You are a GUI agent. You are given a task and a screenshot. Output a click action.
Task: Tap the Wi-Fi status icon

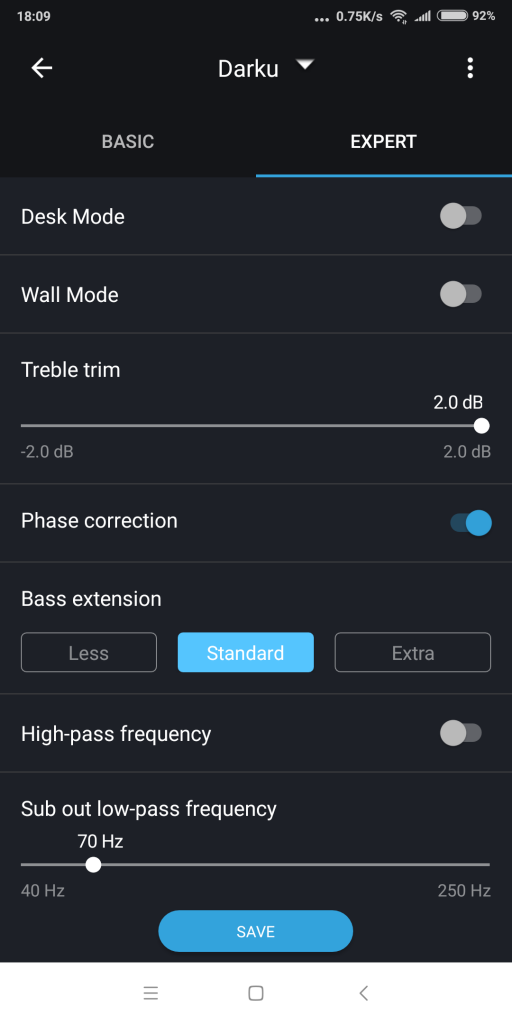tap(398, 16)
